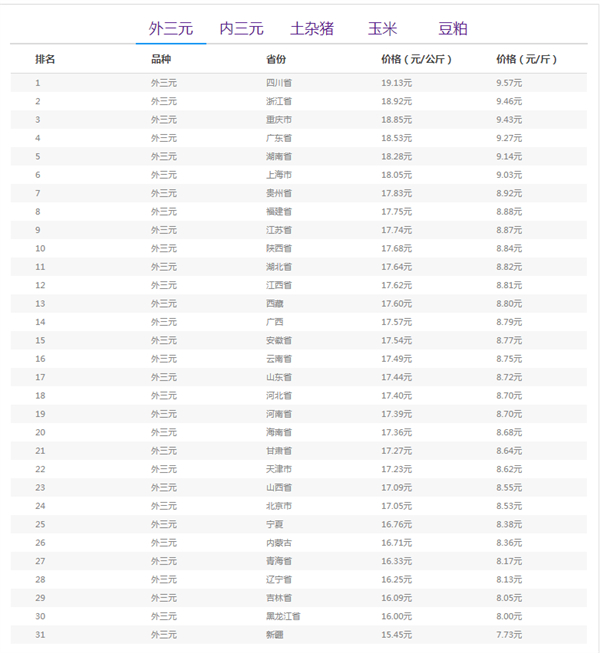Image resolution: width=600 pixels, height=653 pixels.
Task: Switch to the 玉米 tab
Action: coord(382,29)
